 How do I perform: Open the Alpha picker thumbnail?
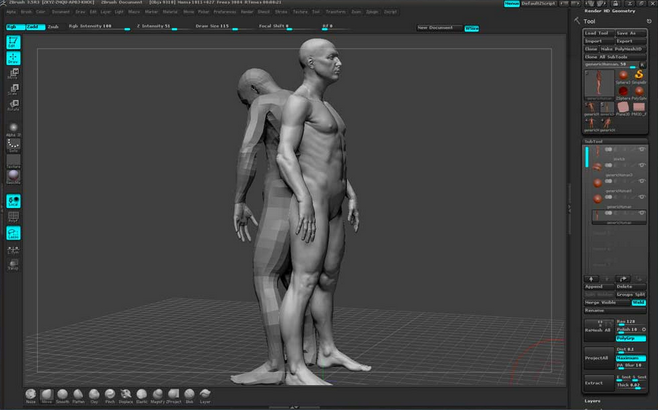pyautogui.click(x=14, y=126)
